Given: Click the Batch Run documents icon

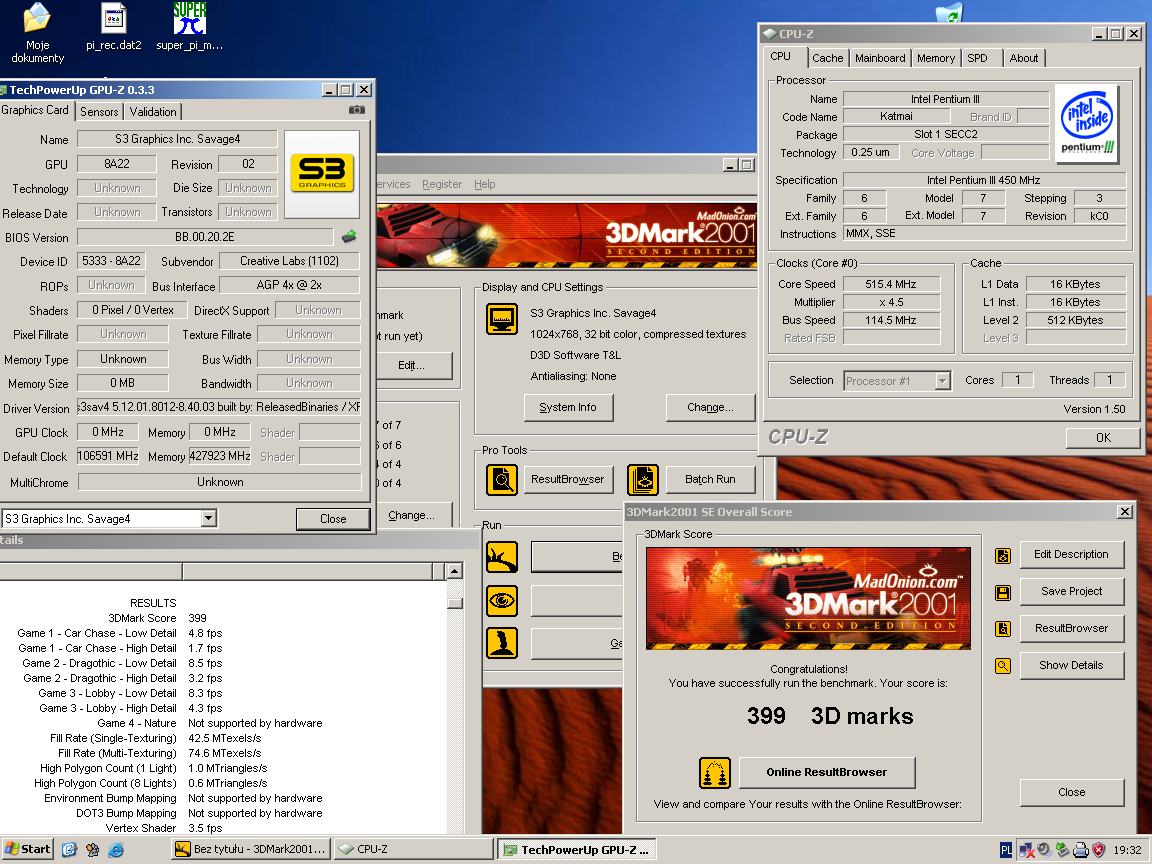Looking at the screenshot, I should (643, 480).
